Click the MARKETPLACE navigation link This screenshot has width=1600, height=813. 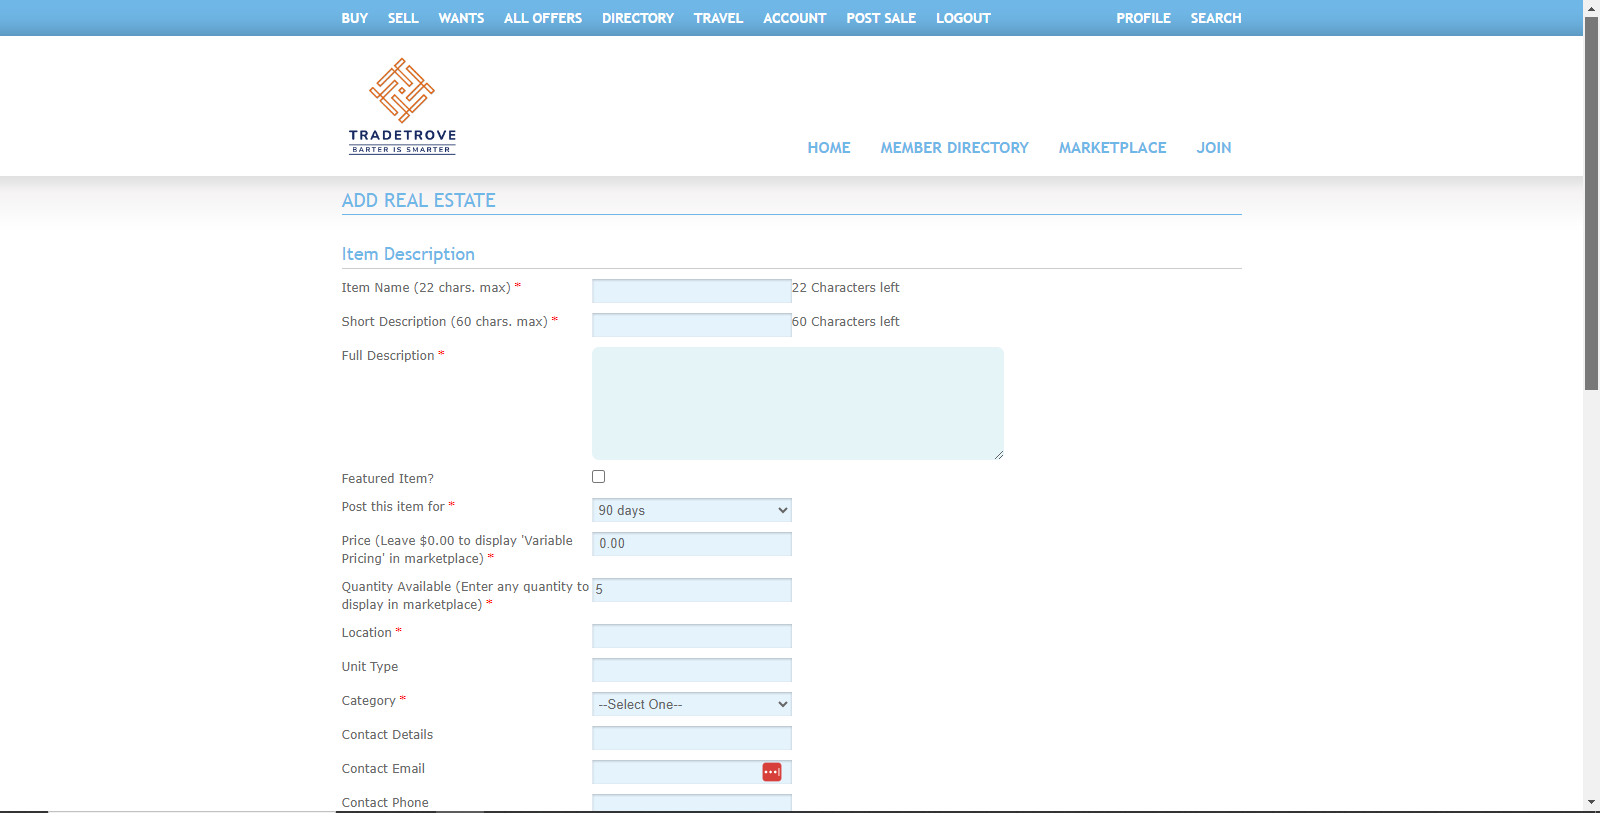tap(1112, 148)
